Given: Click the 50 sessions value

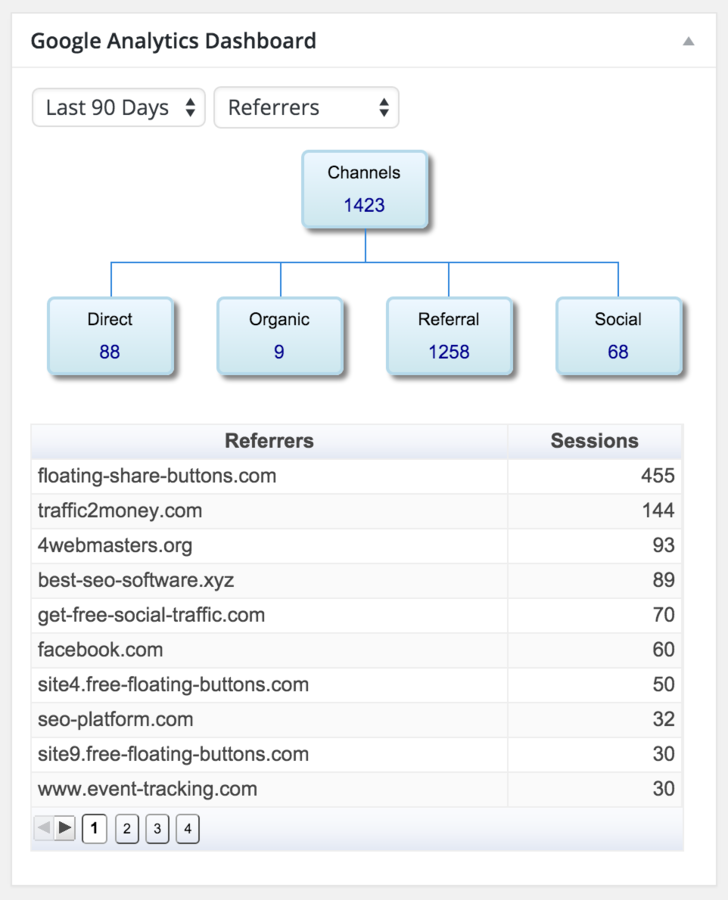Looking at the screenshot, I should (x=664, y=685).
